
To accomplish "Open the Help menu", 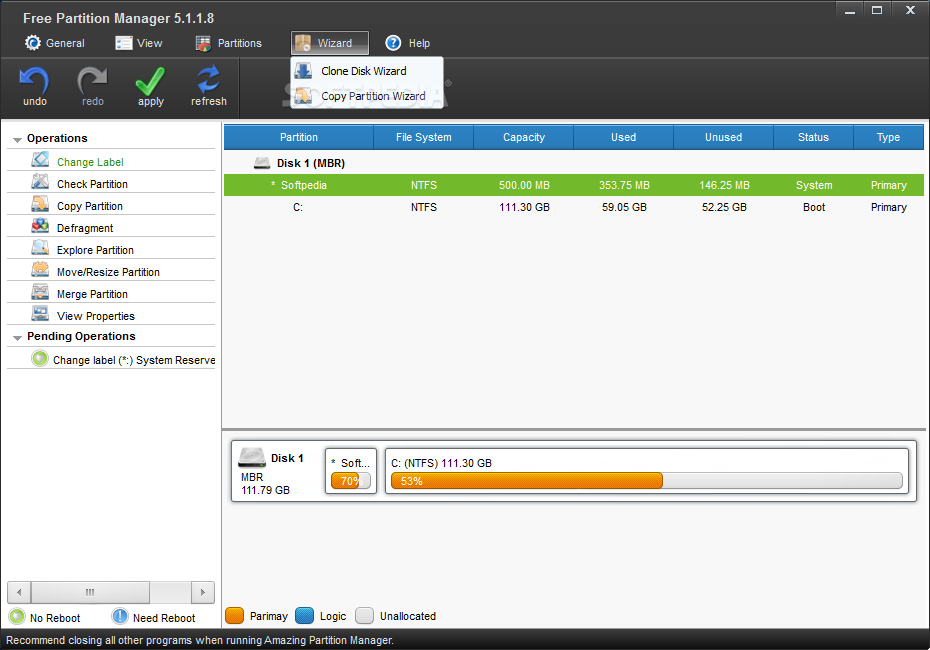I will coord(408,43).
